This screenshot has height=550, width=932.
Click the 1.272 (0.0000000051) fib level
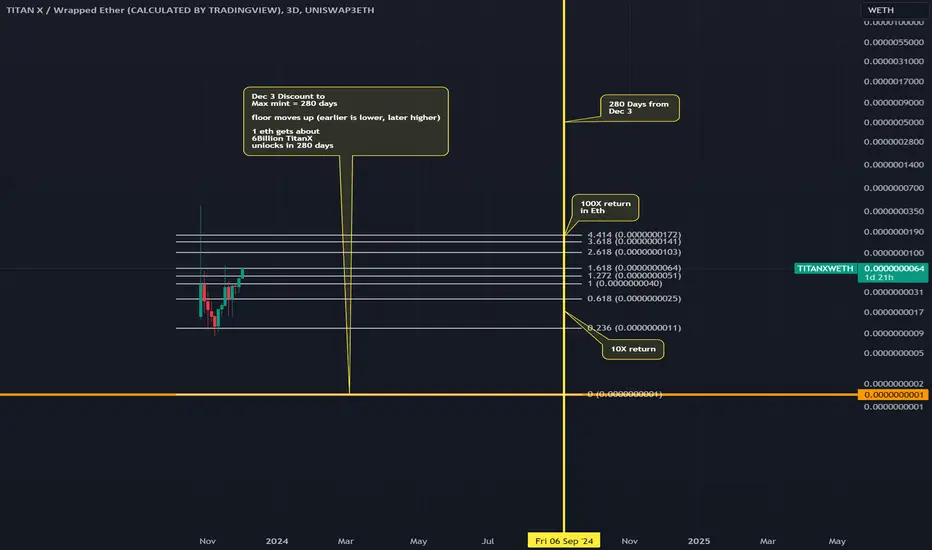634,276
